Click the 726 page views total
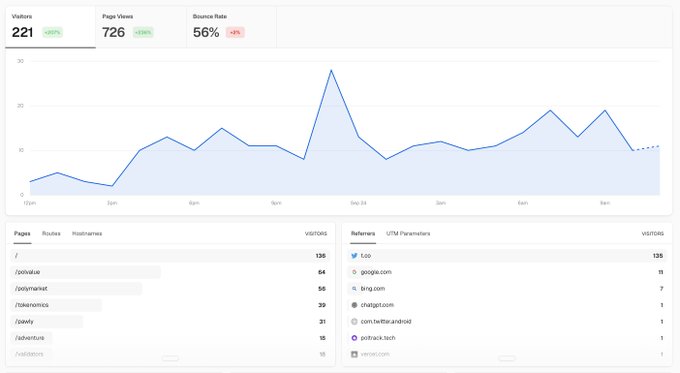The height and width of the screenshot is (373, 680). pos(114,33)
